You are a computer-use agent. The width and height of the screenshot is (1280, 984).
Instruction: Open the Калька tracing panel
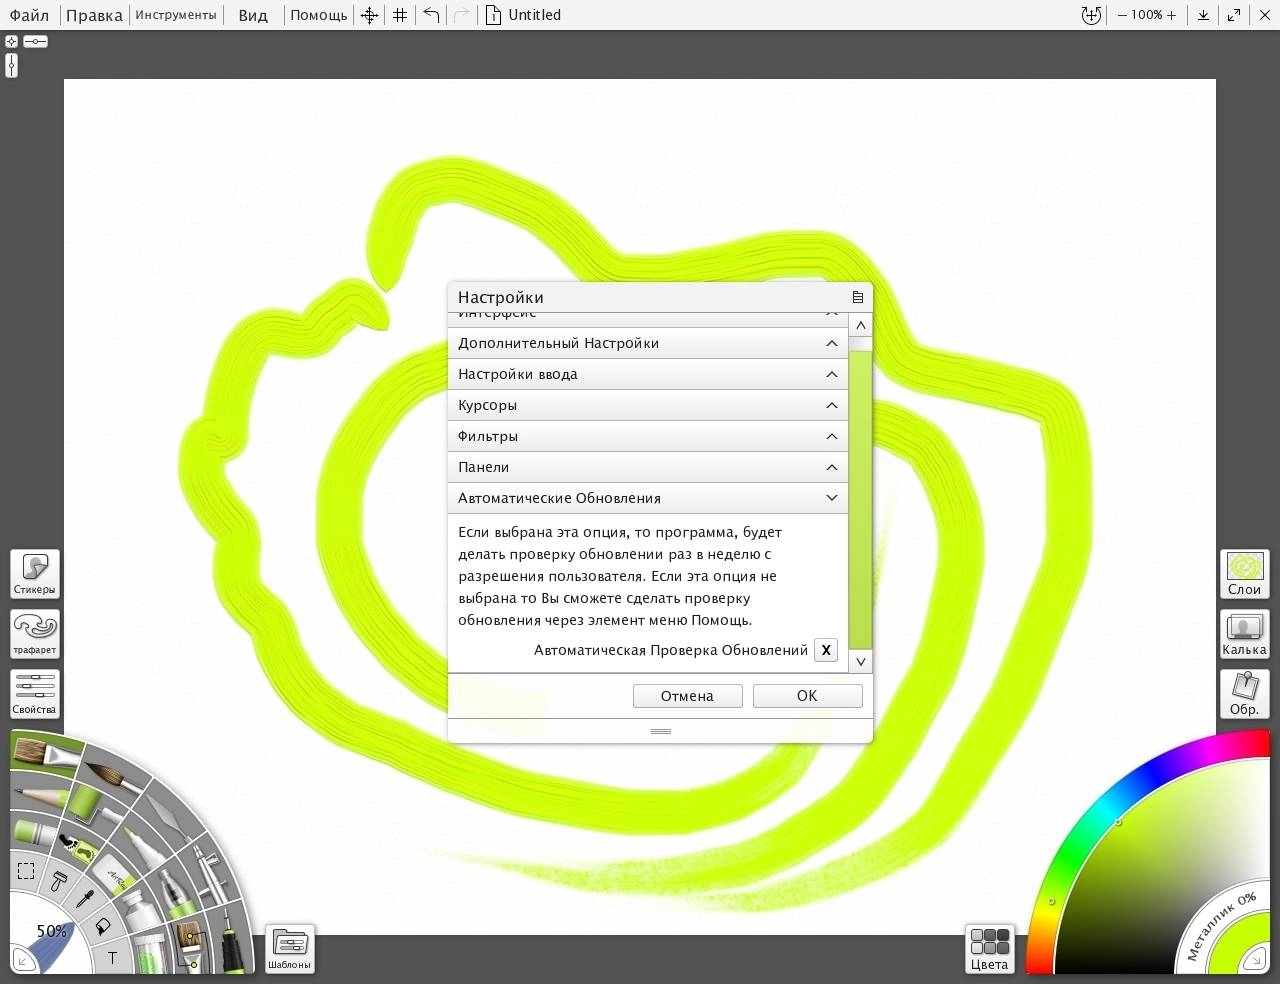(x=1244, y=634)
